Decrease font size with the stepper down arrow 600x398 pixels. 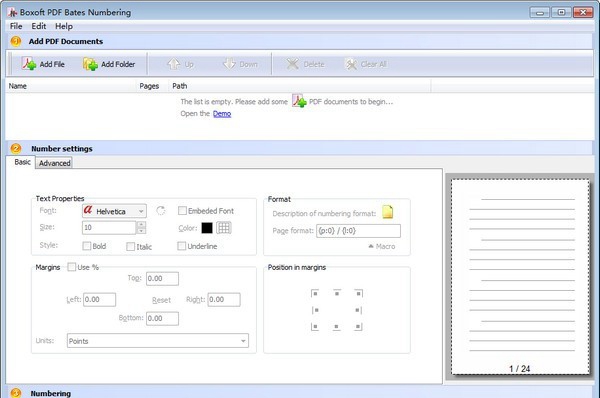tap(141, 230)
